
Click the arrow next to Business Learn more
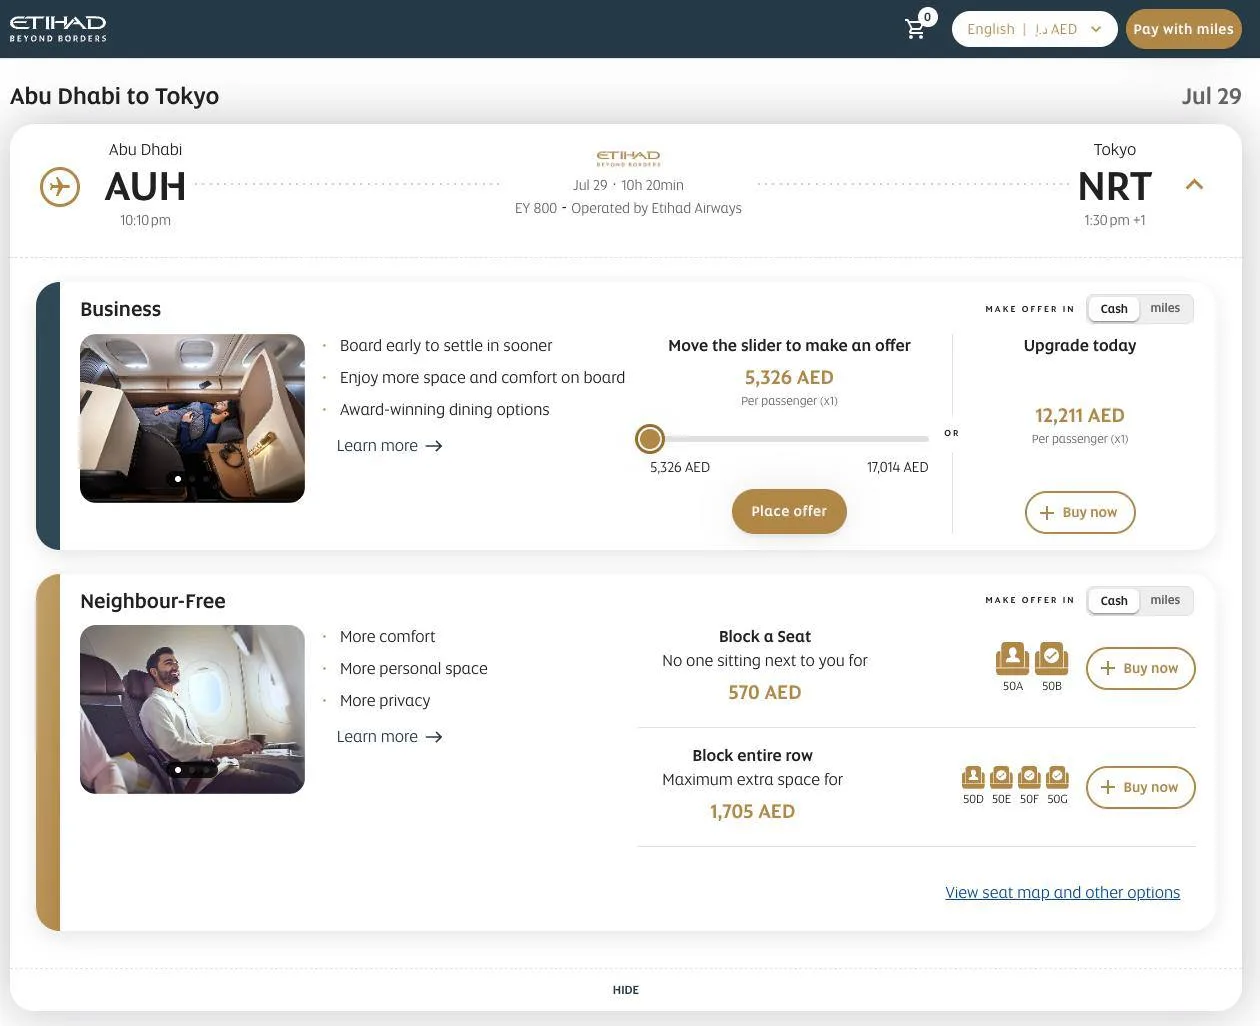pyautogui.click(x=434, y=446)
